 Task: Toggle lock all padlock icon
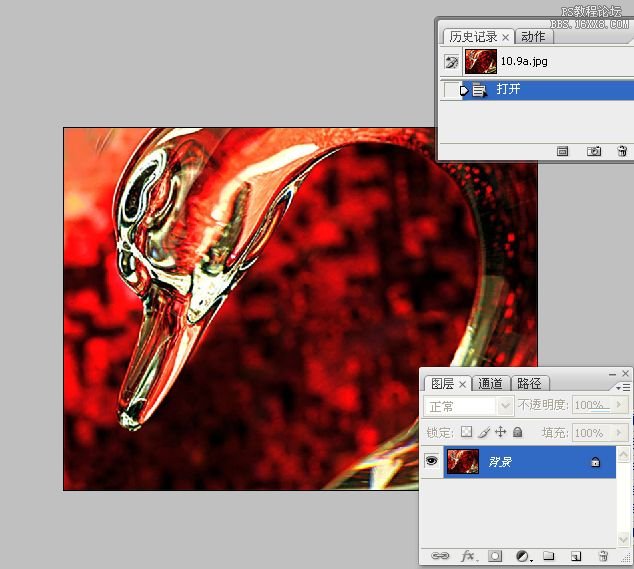(x=517, y=432)
